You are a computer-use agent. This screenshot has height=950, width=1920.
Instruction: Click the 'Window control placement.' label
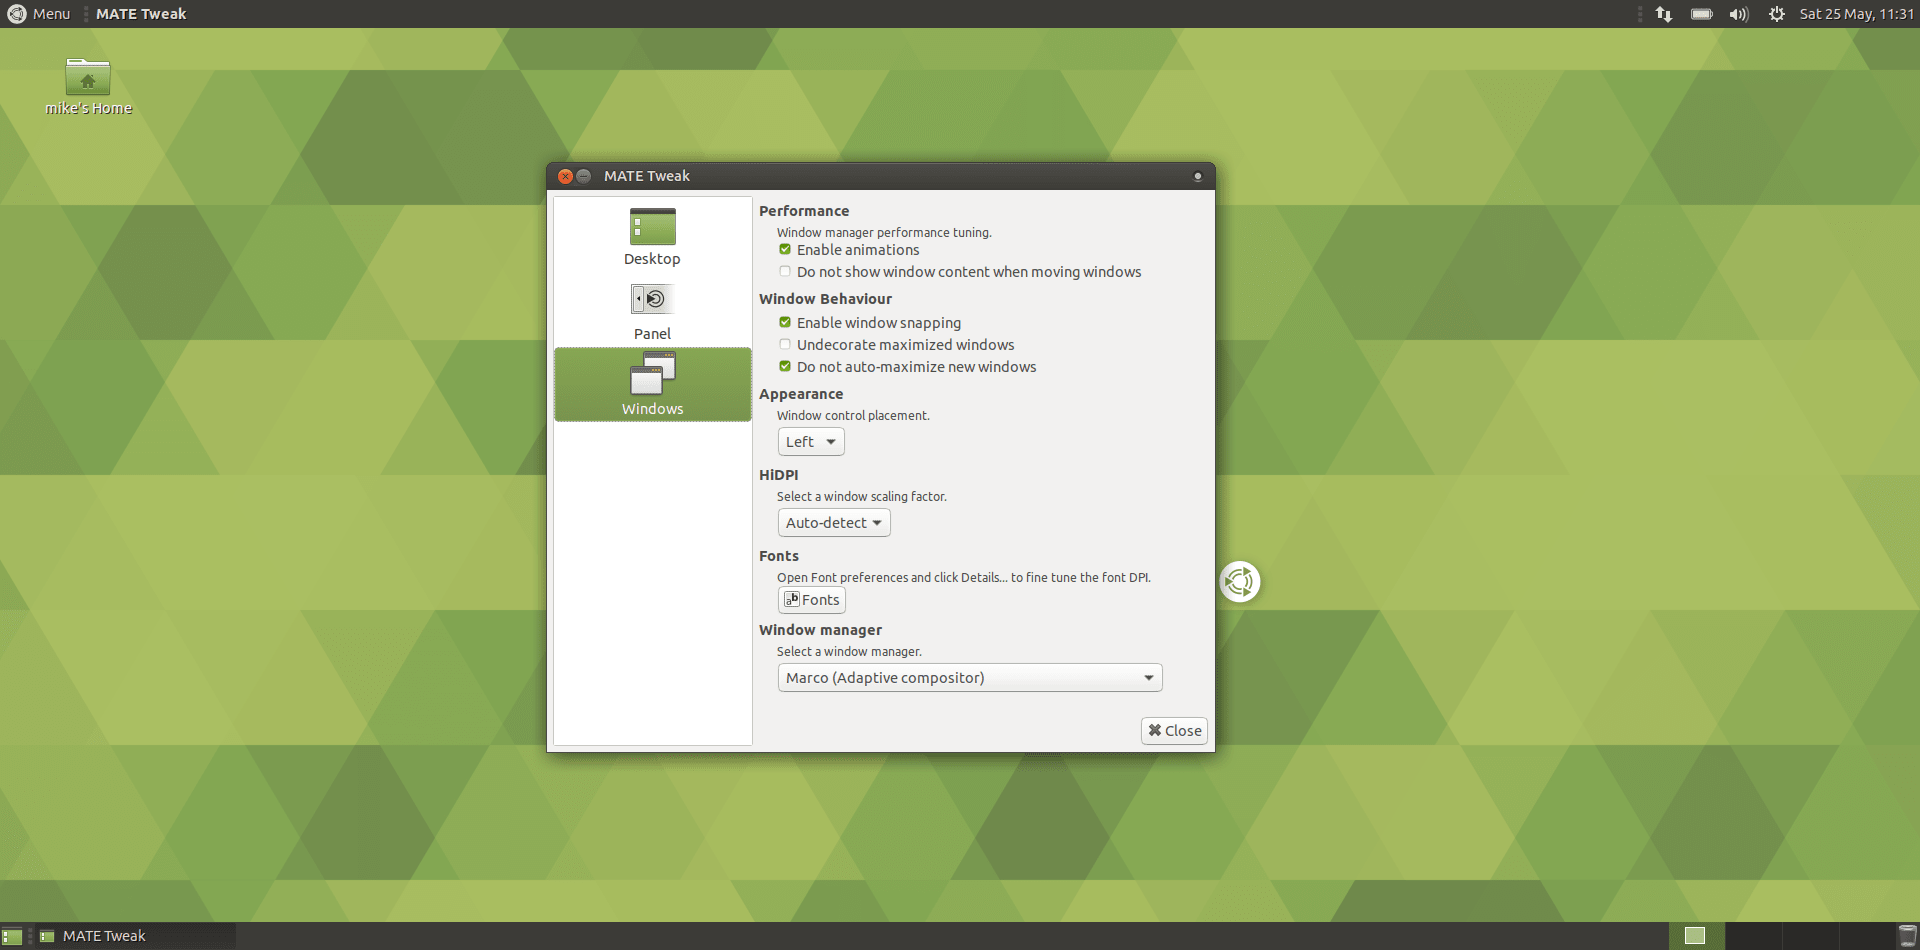coord(853,416)
